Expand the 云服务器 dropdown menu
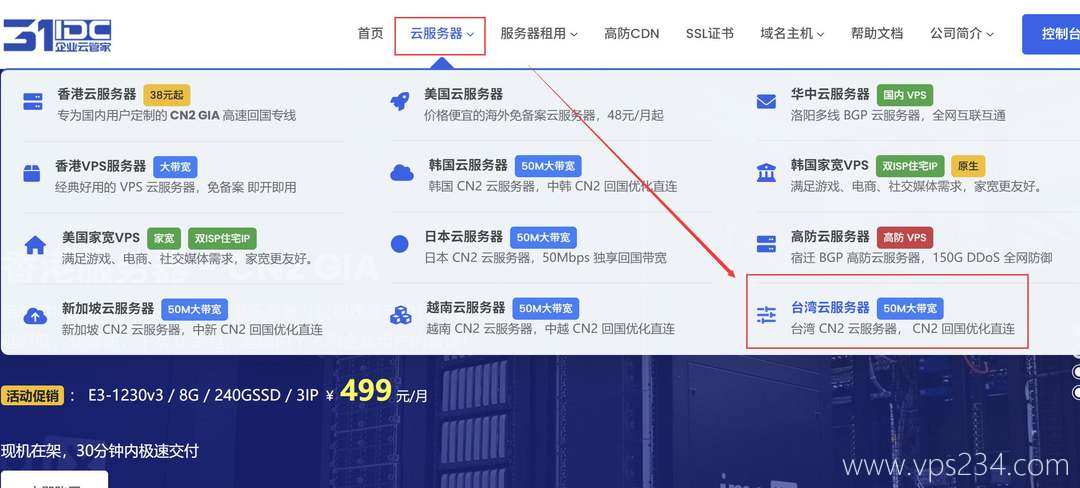Viewport: 1080px width, 488px height. coord(442,33)
